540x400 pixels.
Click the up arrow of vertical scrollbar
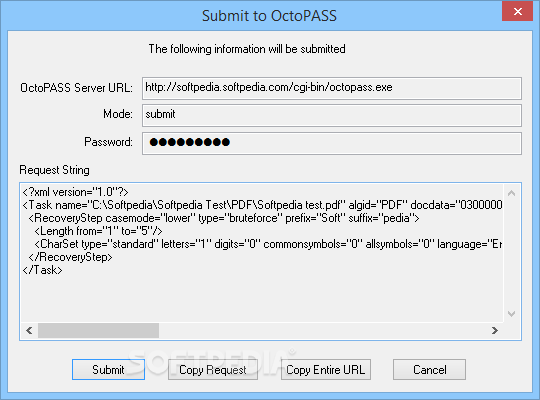[511, 193]
